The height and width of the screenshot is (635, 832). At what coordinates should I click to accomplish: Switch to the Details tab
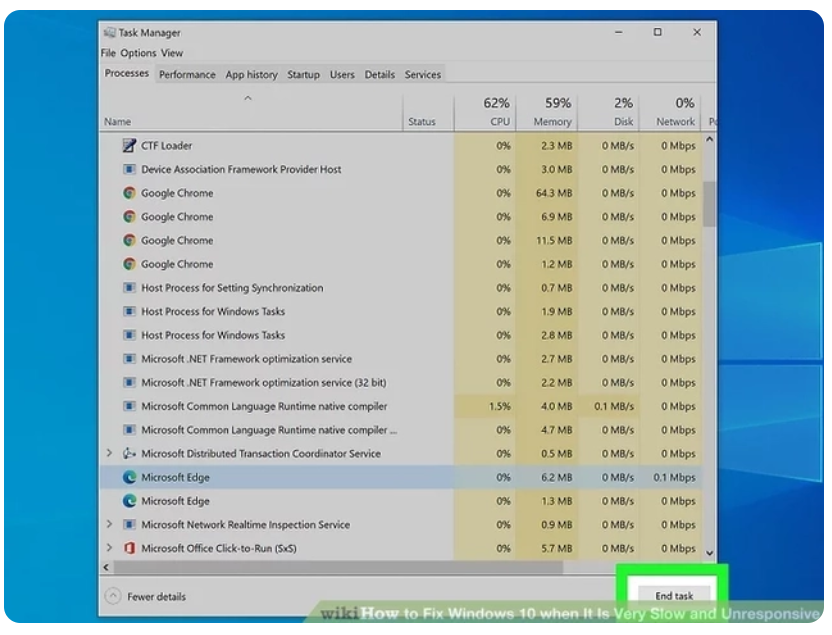[x=379, y=75]
